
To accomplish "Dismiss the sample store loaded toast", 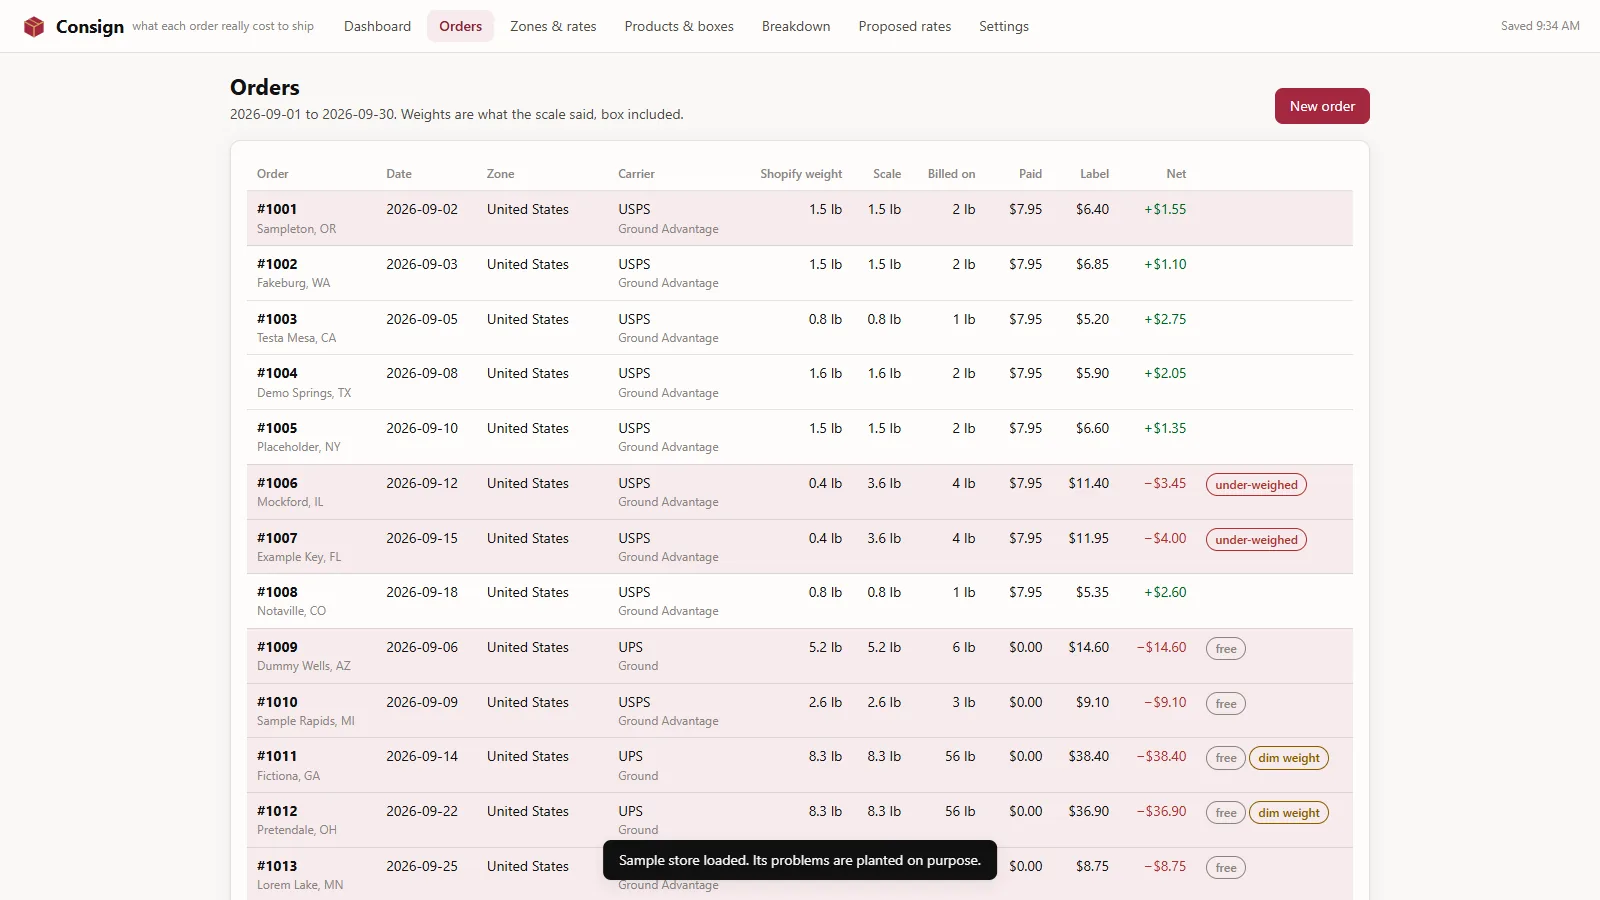I will pos(800,860).
